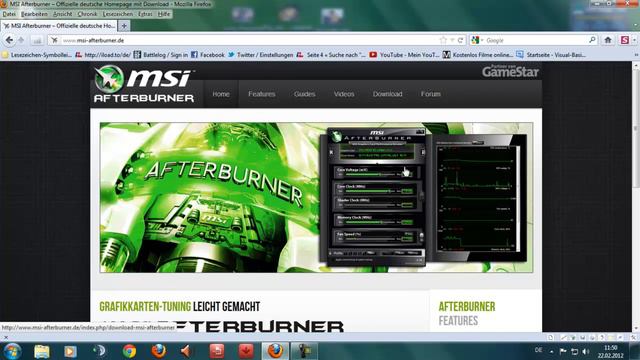Viewport: 640px width, 360px height.
Task: Open the red S toolbar add-on icon
Action: click(x=624, y=40)
